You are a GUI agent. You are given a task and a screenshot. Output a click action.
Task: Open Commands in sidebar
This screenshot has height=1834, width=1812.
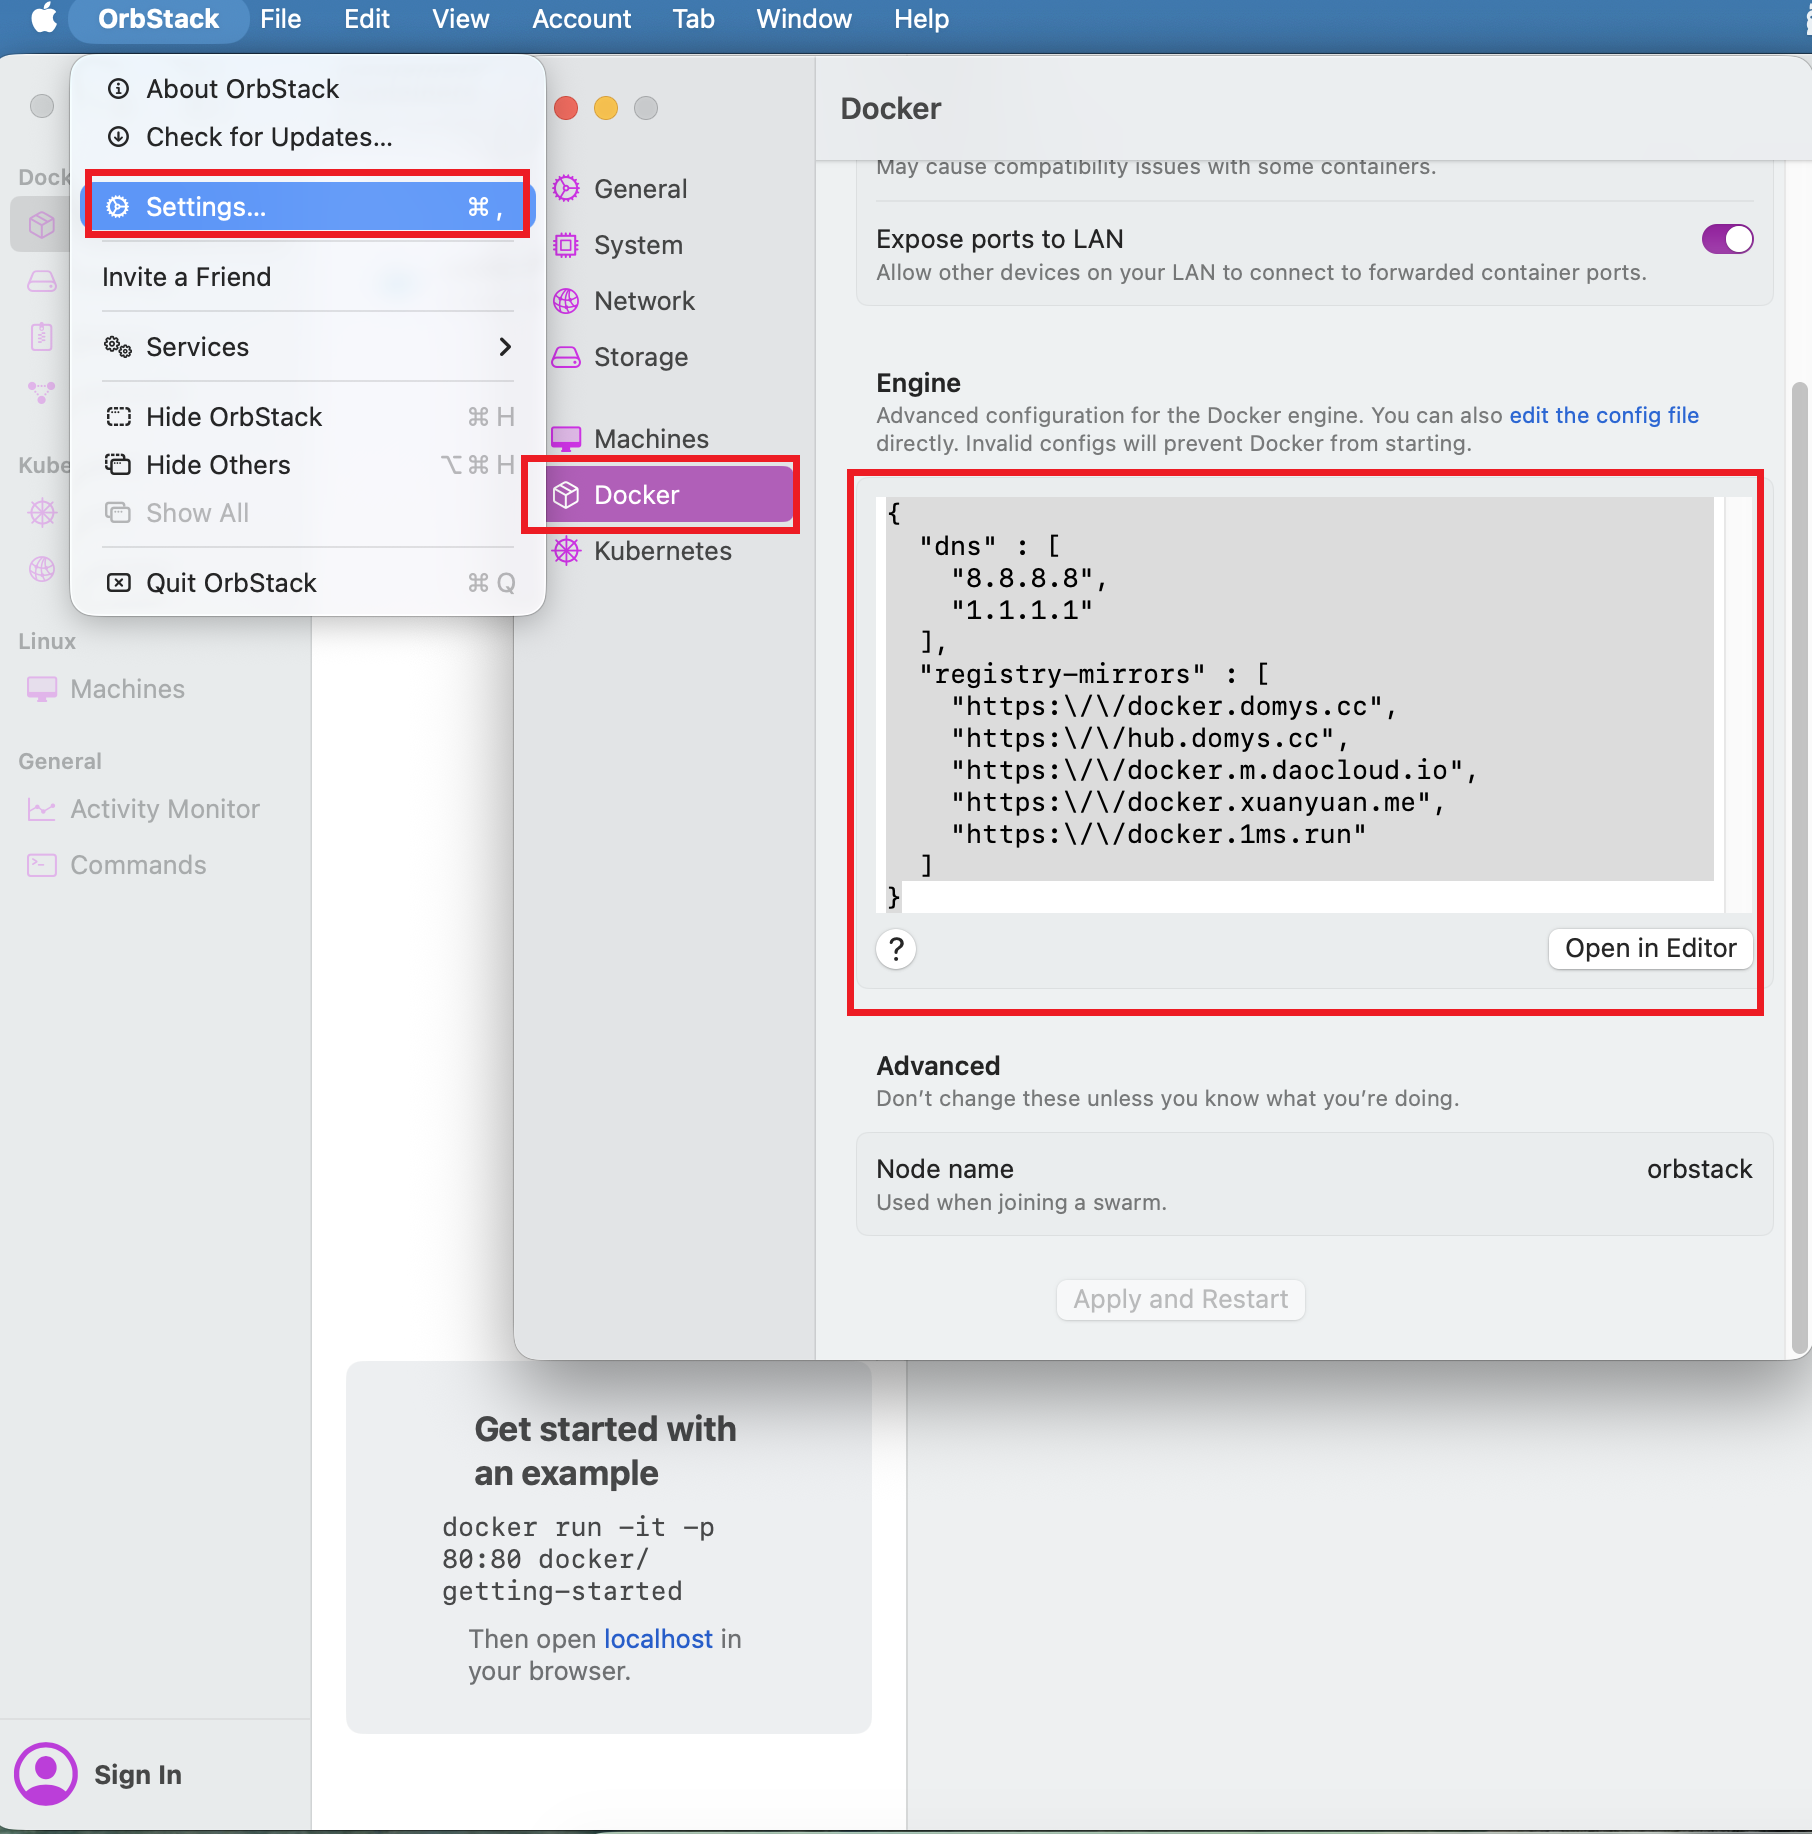(155, 865)
